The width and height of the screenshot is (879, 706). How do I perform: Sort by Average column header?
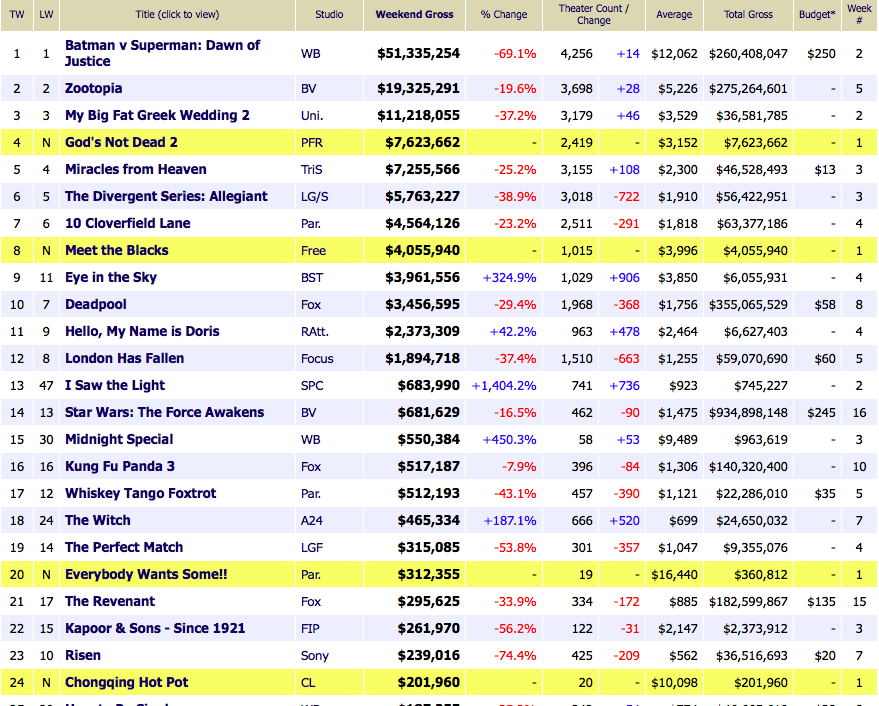pyautogui.click(x=674, y=15)
